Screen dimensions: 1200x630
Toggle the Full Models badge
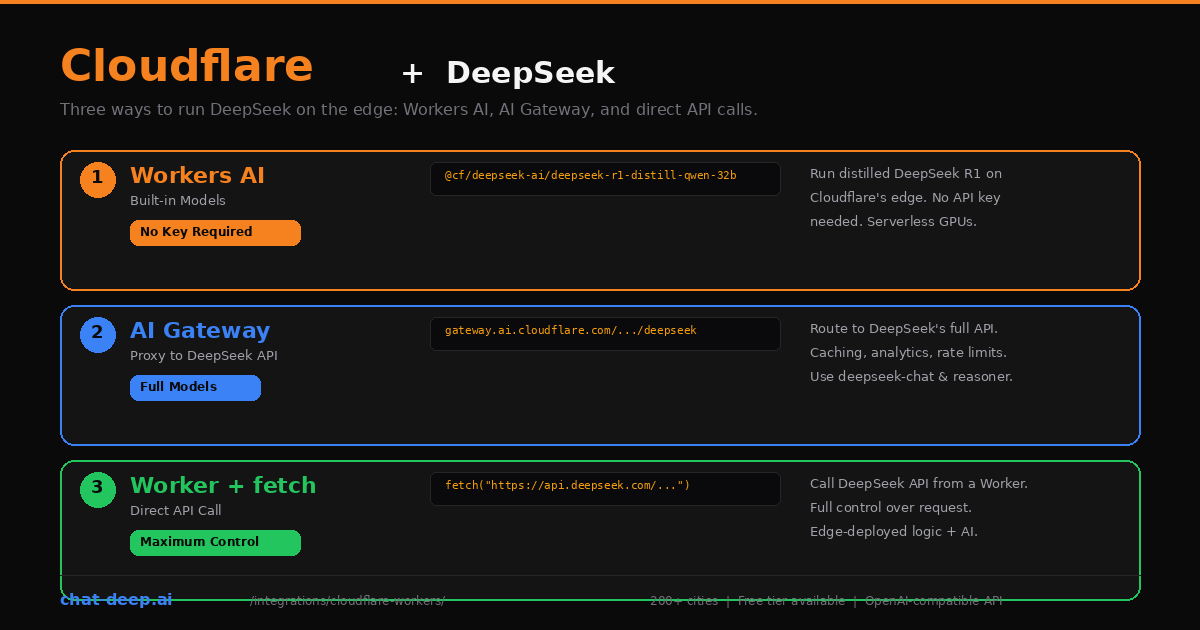[195, 387]
